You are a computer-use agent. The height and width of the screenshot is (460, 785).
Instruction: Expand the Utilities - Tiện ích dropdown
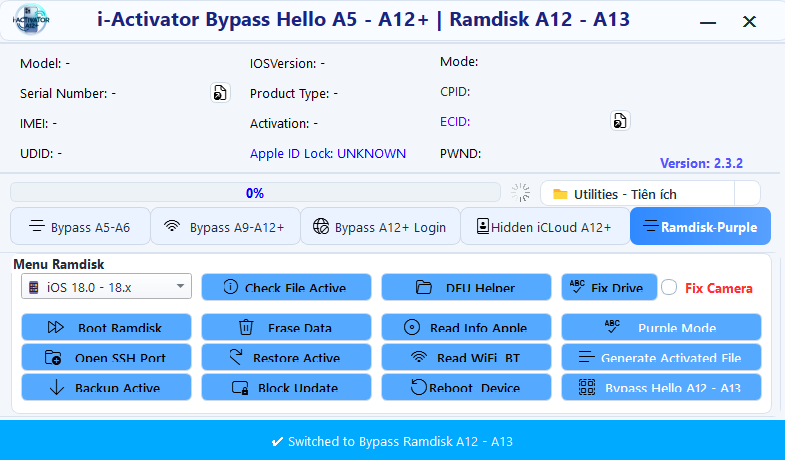click(x=747, y=193)
